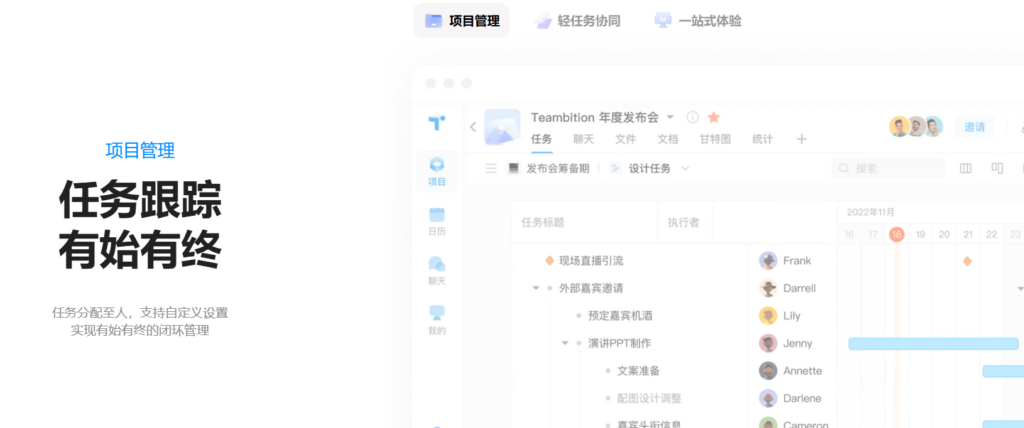Image resolution: width=1024 pixels, height=428 pixels.
Task: Select the 任务 tab
Action: pyautogui.click(x=541, y=139)
